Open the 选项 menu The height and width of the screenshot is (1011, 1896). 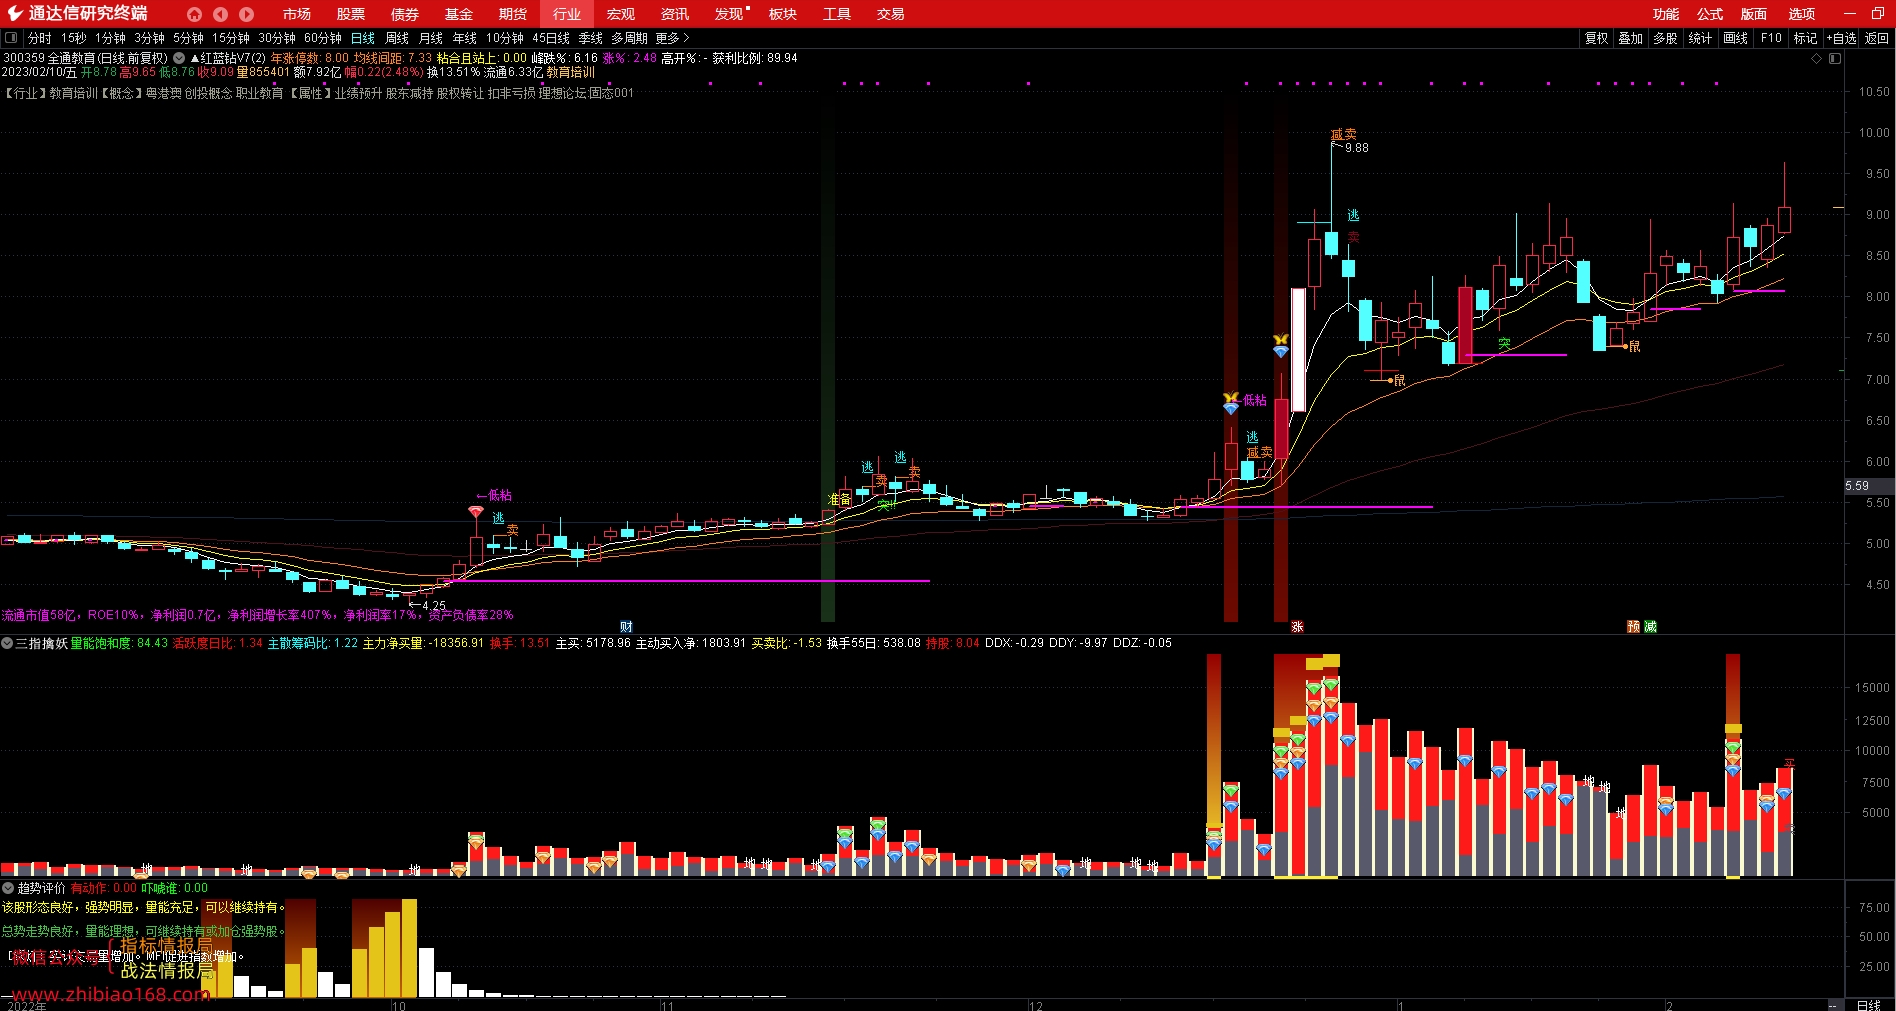click(1802, 14)
